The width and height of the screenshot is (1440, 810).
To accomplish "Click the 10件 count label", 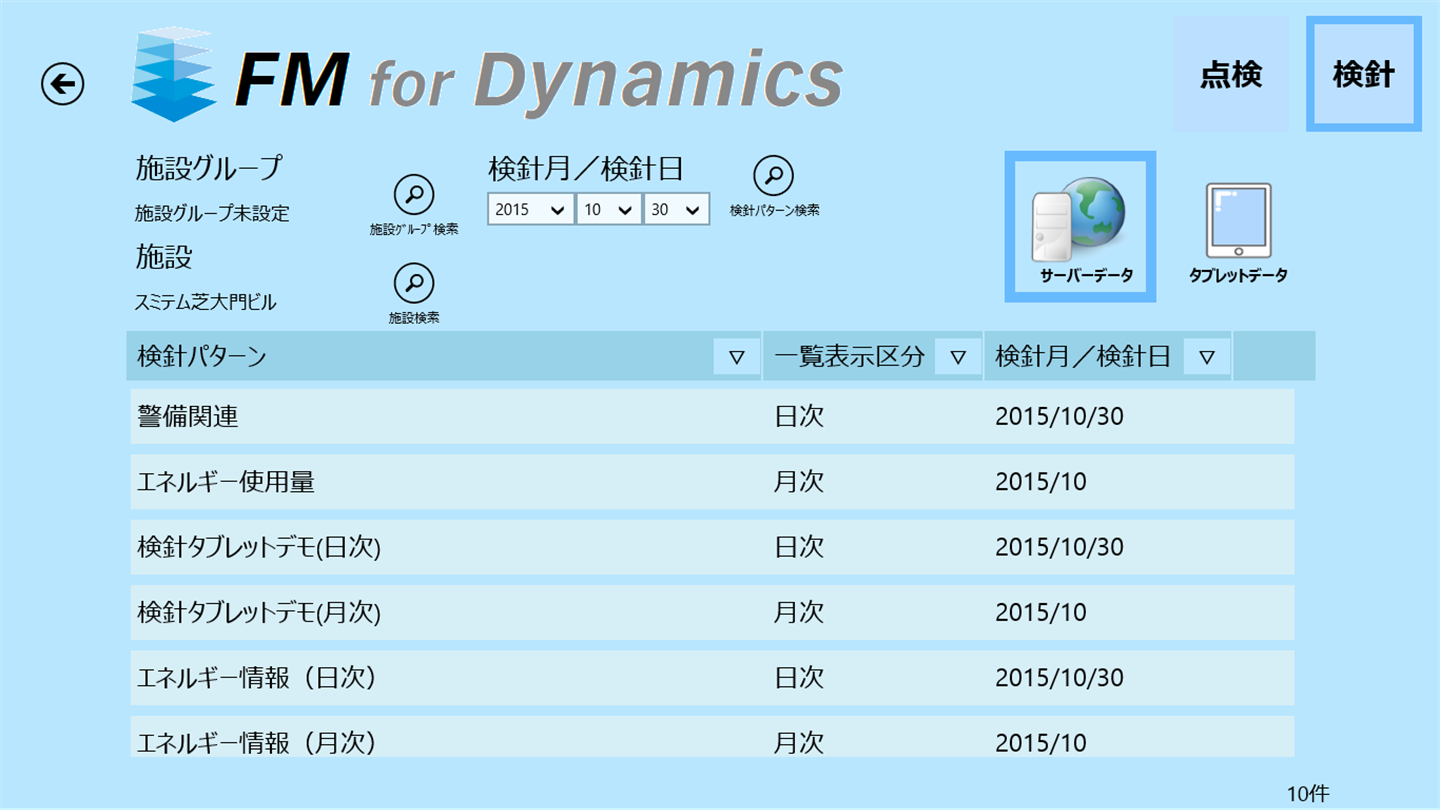I will 1308,793.
